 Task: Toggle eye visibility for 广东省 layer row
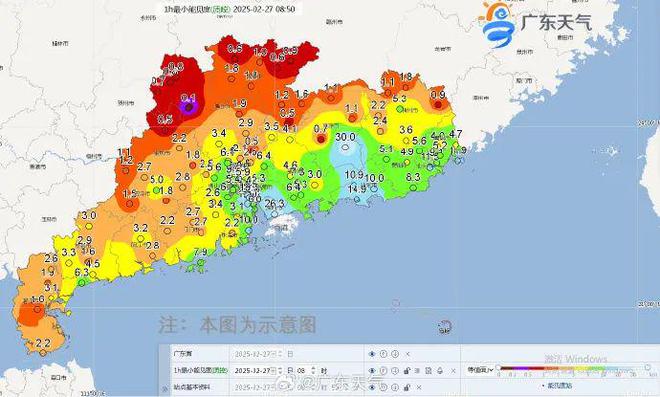pyautogui.click(x=372, y=354)
